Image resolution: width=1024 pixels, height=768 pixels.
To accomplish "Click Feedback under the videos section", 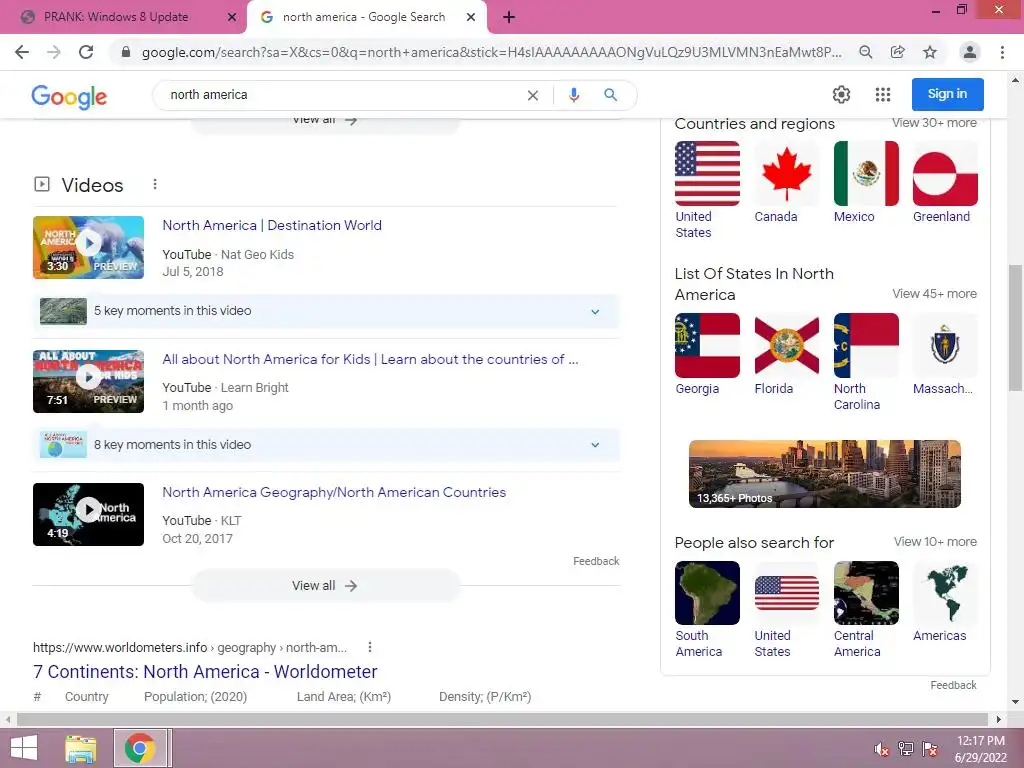I will coord(596,561).
